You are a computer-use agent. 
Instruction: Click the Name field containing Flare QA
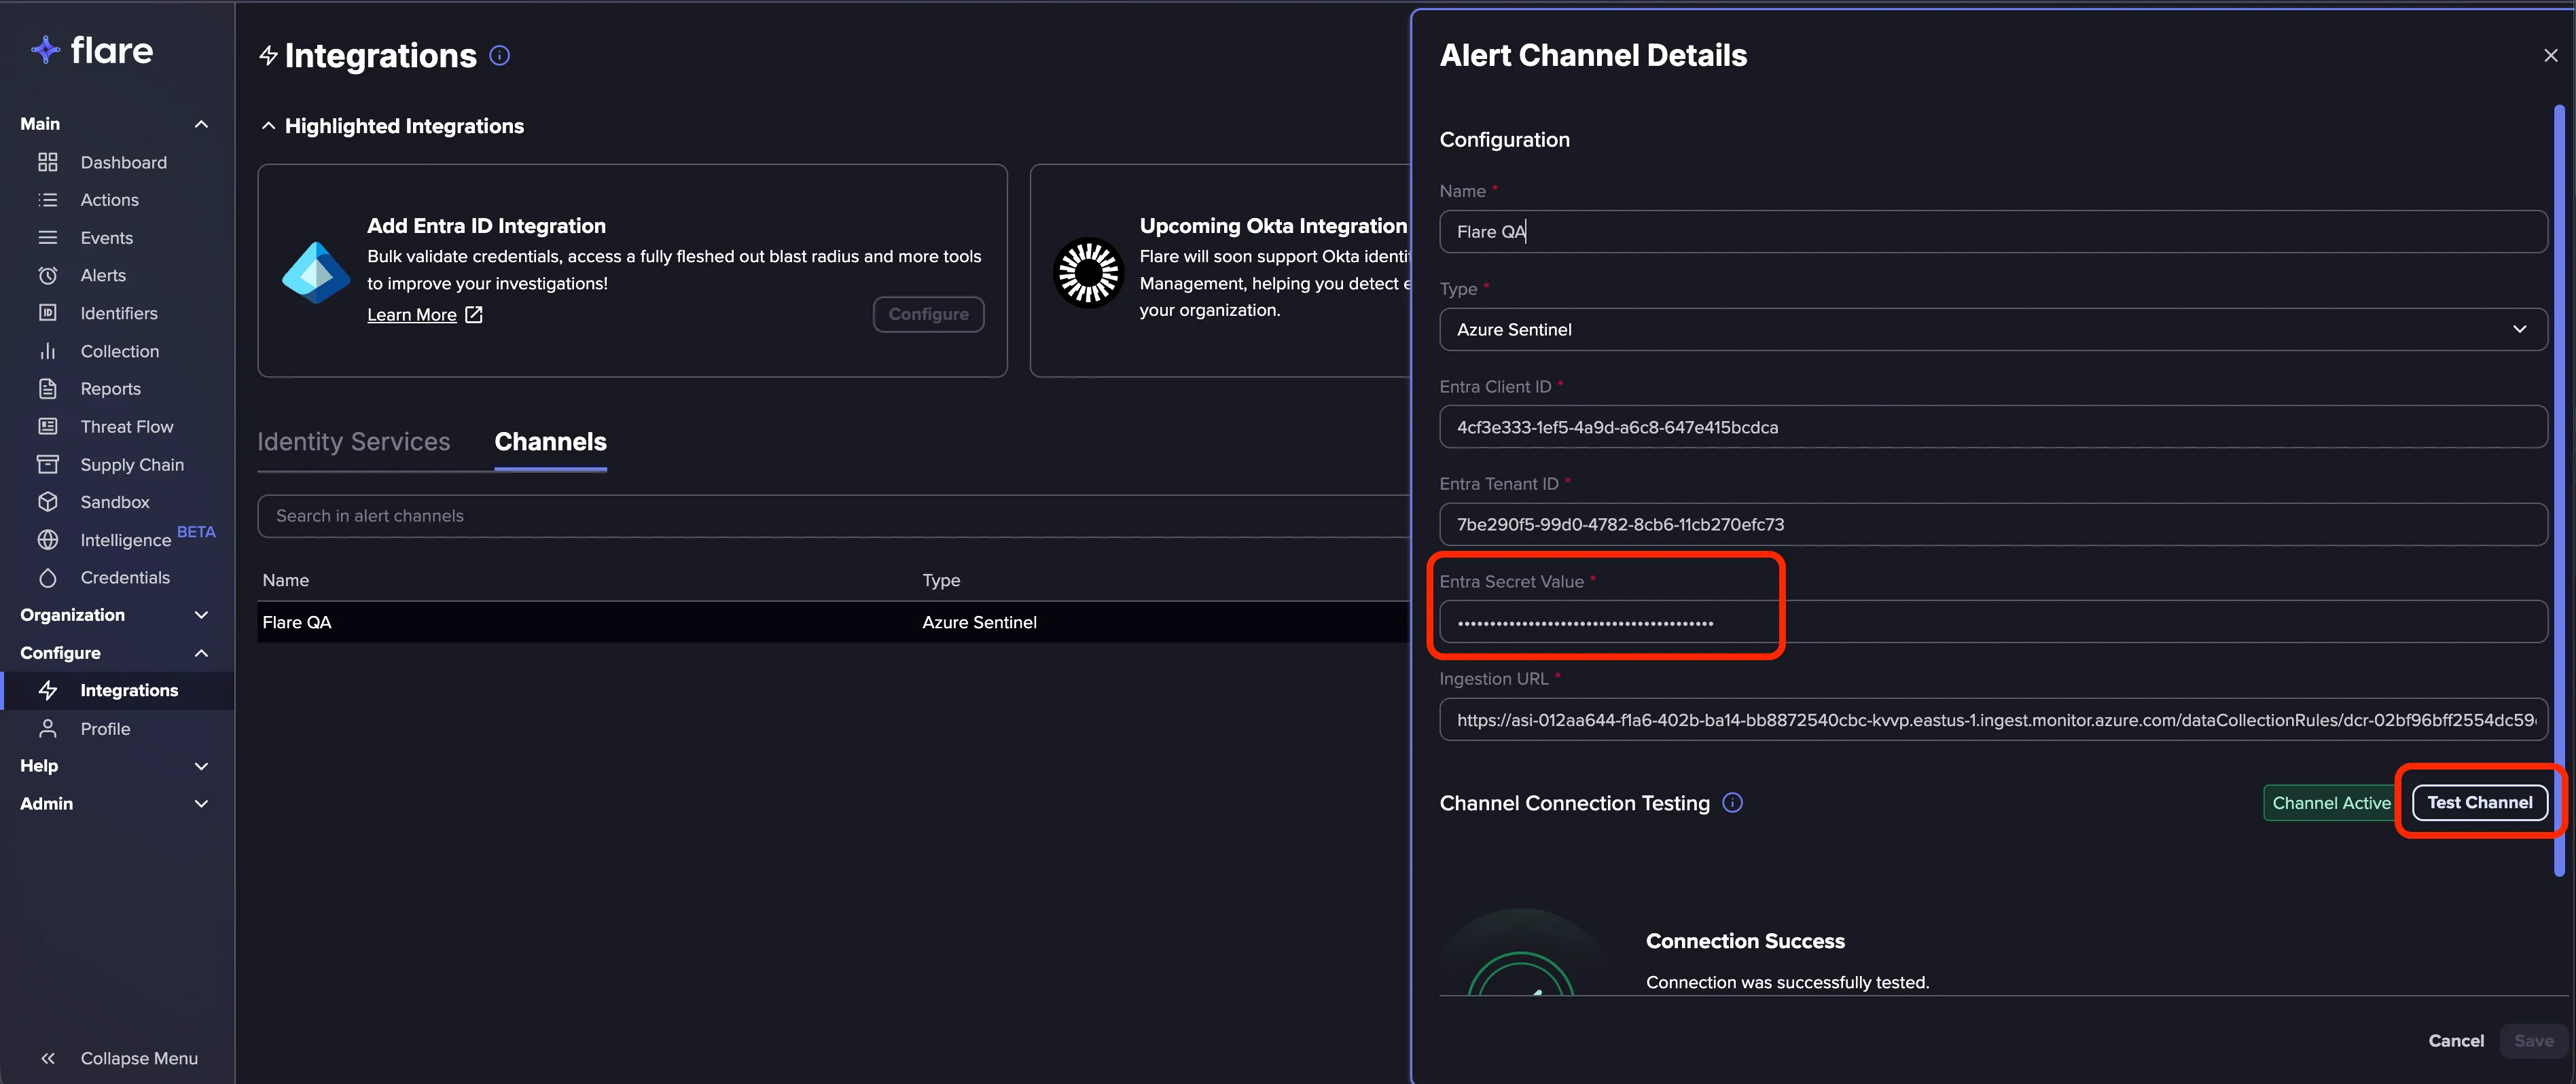tap(1992, 232)
